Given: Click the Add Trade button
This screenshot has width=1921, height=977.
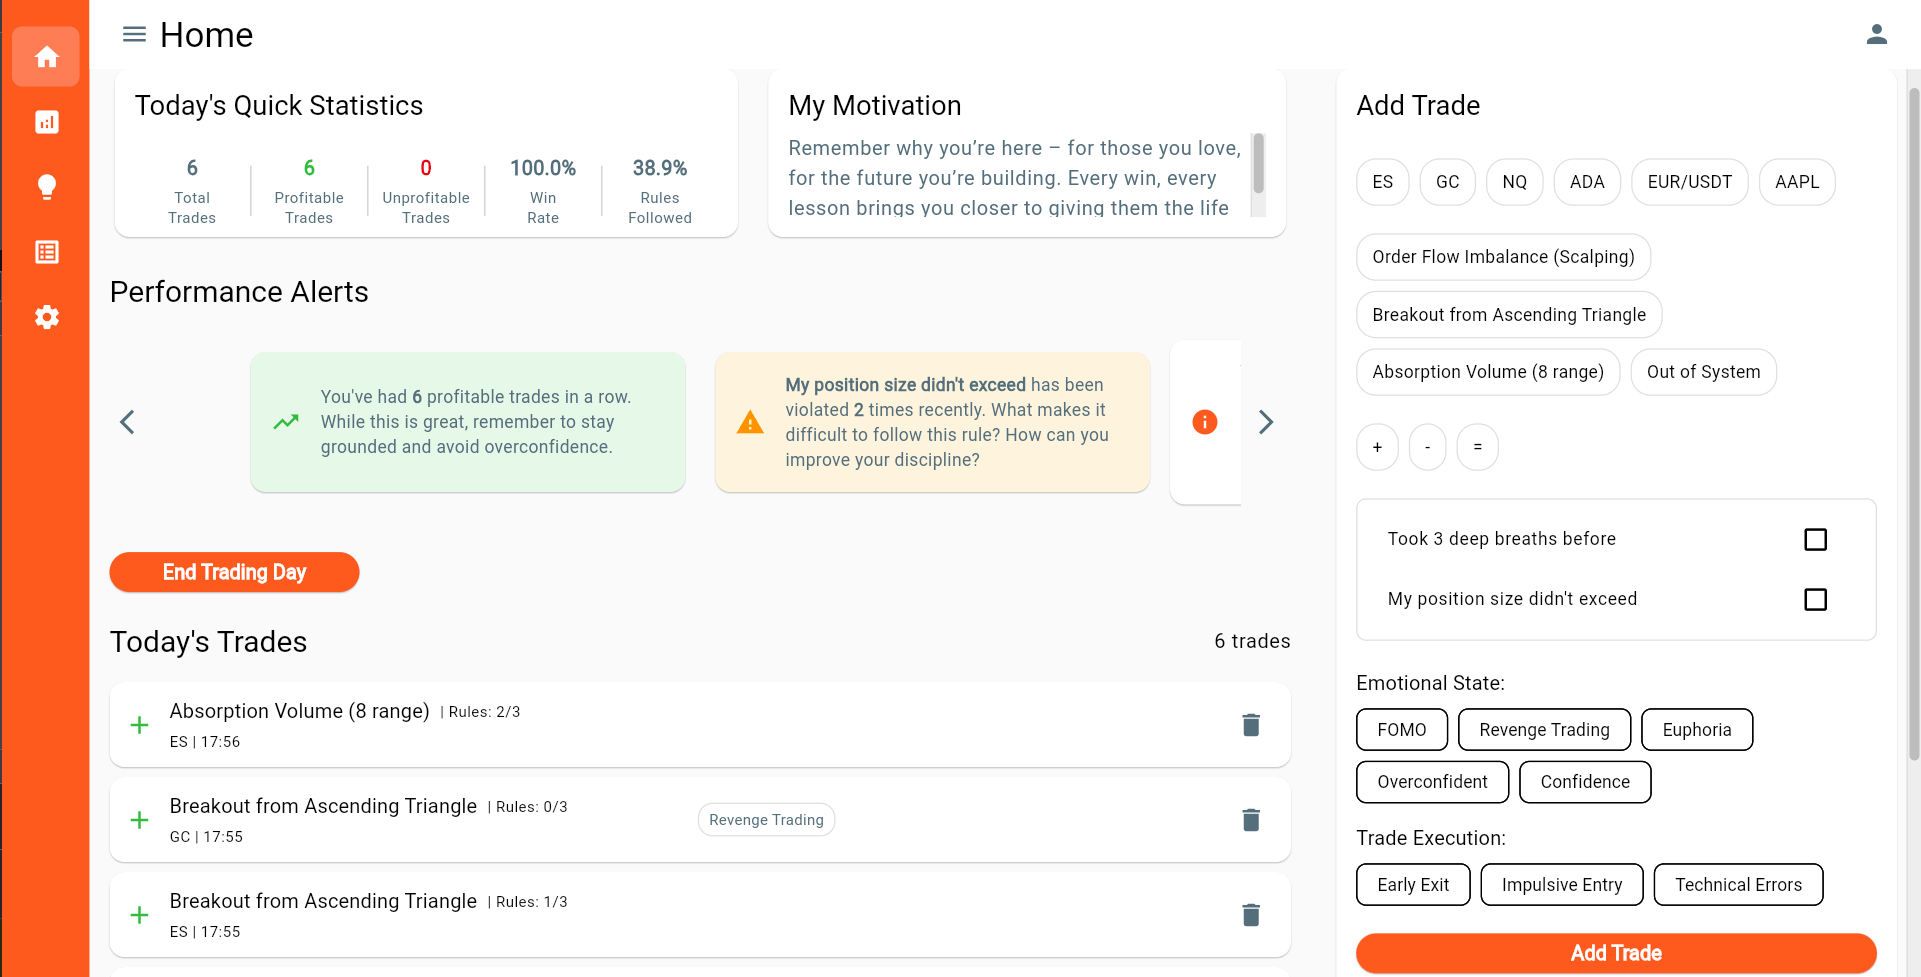Looking at the screenshot, I should 1616,953.
